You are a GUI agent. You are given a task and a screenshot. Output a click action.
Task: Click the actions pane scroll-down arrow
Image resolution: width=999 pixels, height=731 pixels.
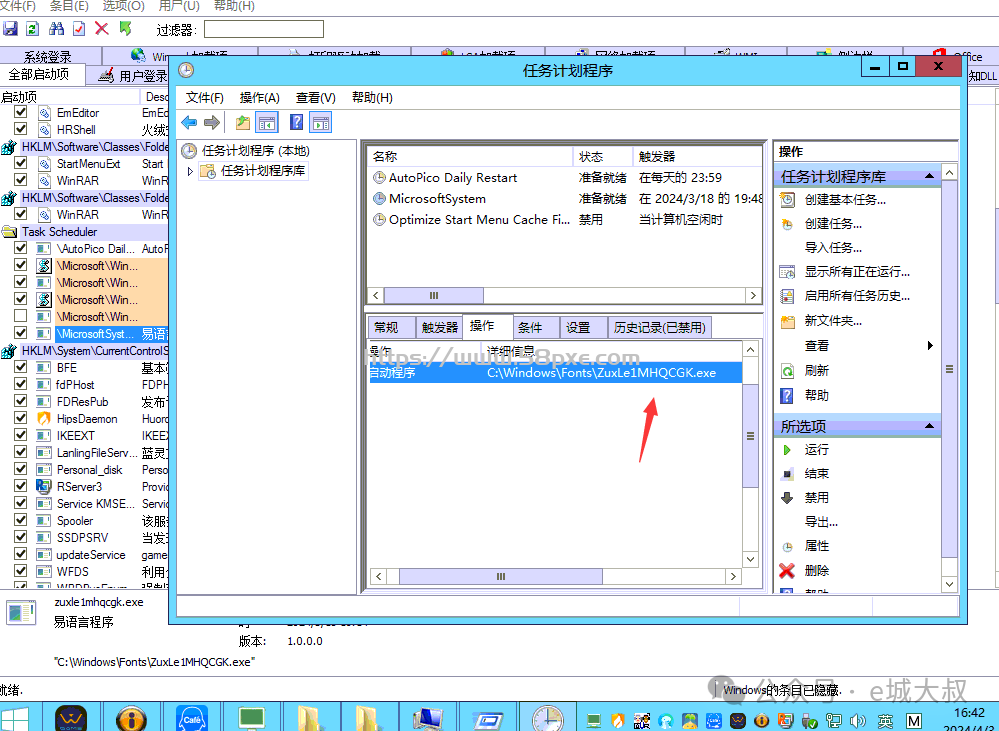[x=949, y=584]
